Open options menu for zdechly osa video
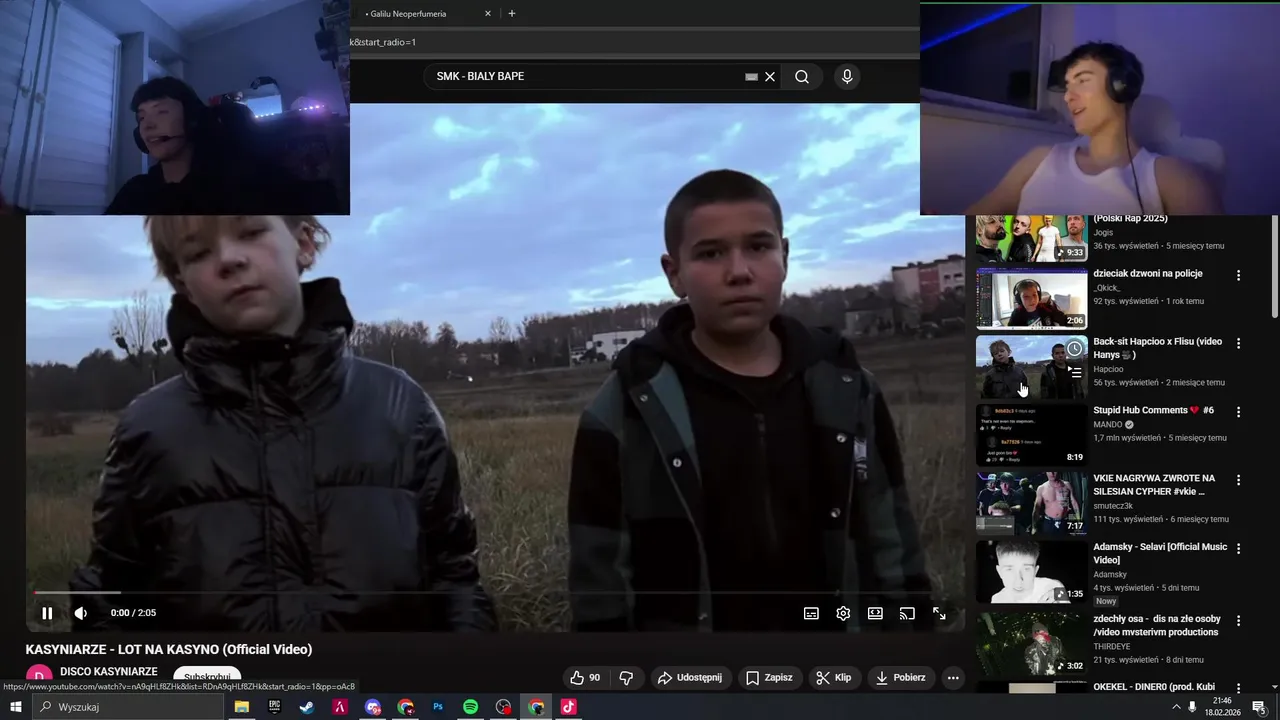This screenshot has width=1280, height=720. pyautogui.click(x=1239, y=620)
